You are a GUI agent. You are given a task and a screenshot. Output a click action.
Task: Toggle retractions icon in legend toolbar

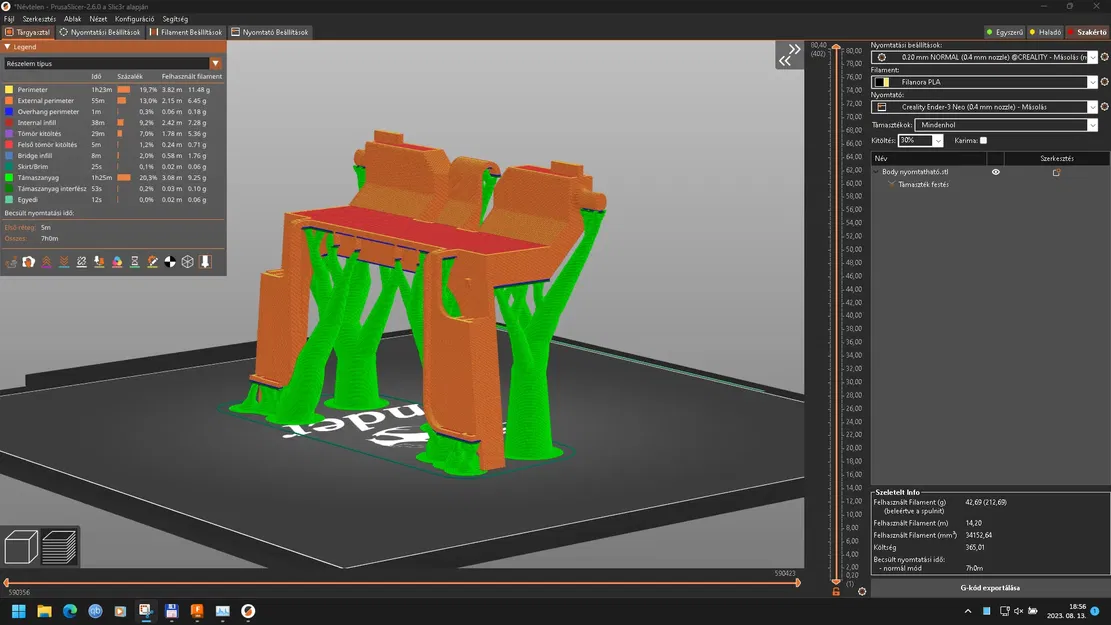click(46, 261)
